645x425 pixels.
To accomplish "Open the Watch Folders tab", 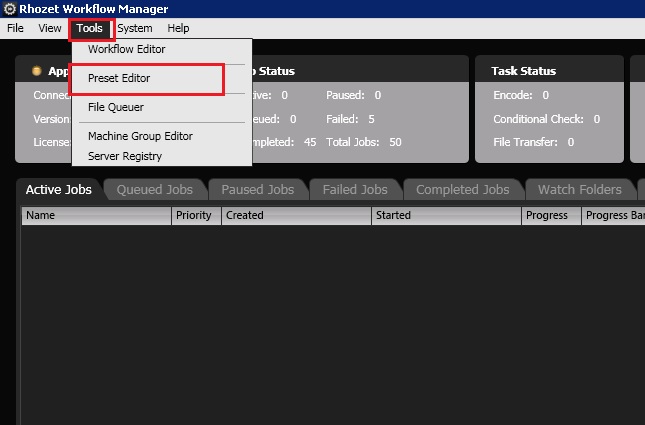I will pyautogui.click(x=580, y=189).
